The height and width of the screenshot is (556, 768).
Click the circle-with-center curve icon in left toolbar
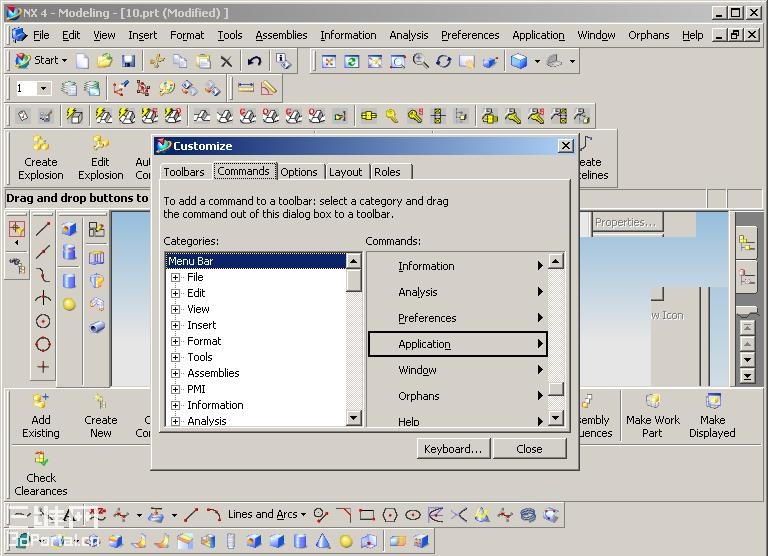click(x=43, y=321)
